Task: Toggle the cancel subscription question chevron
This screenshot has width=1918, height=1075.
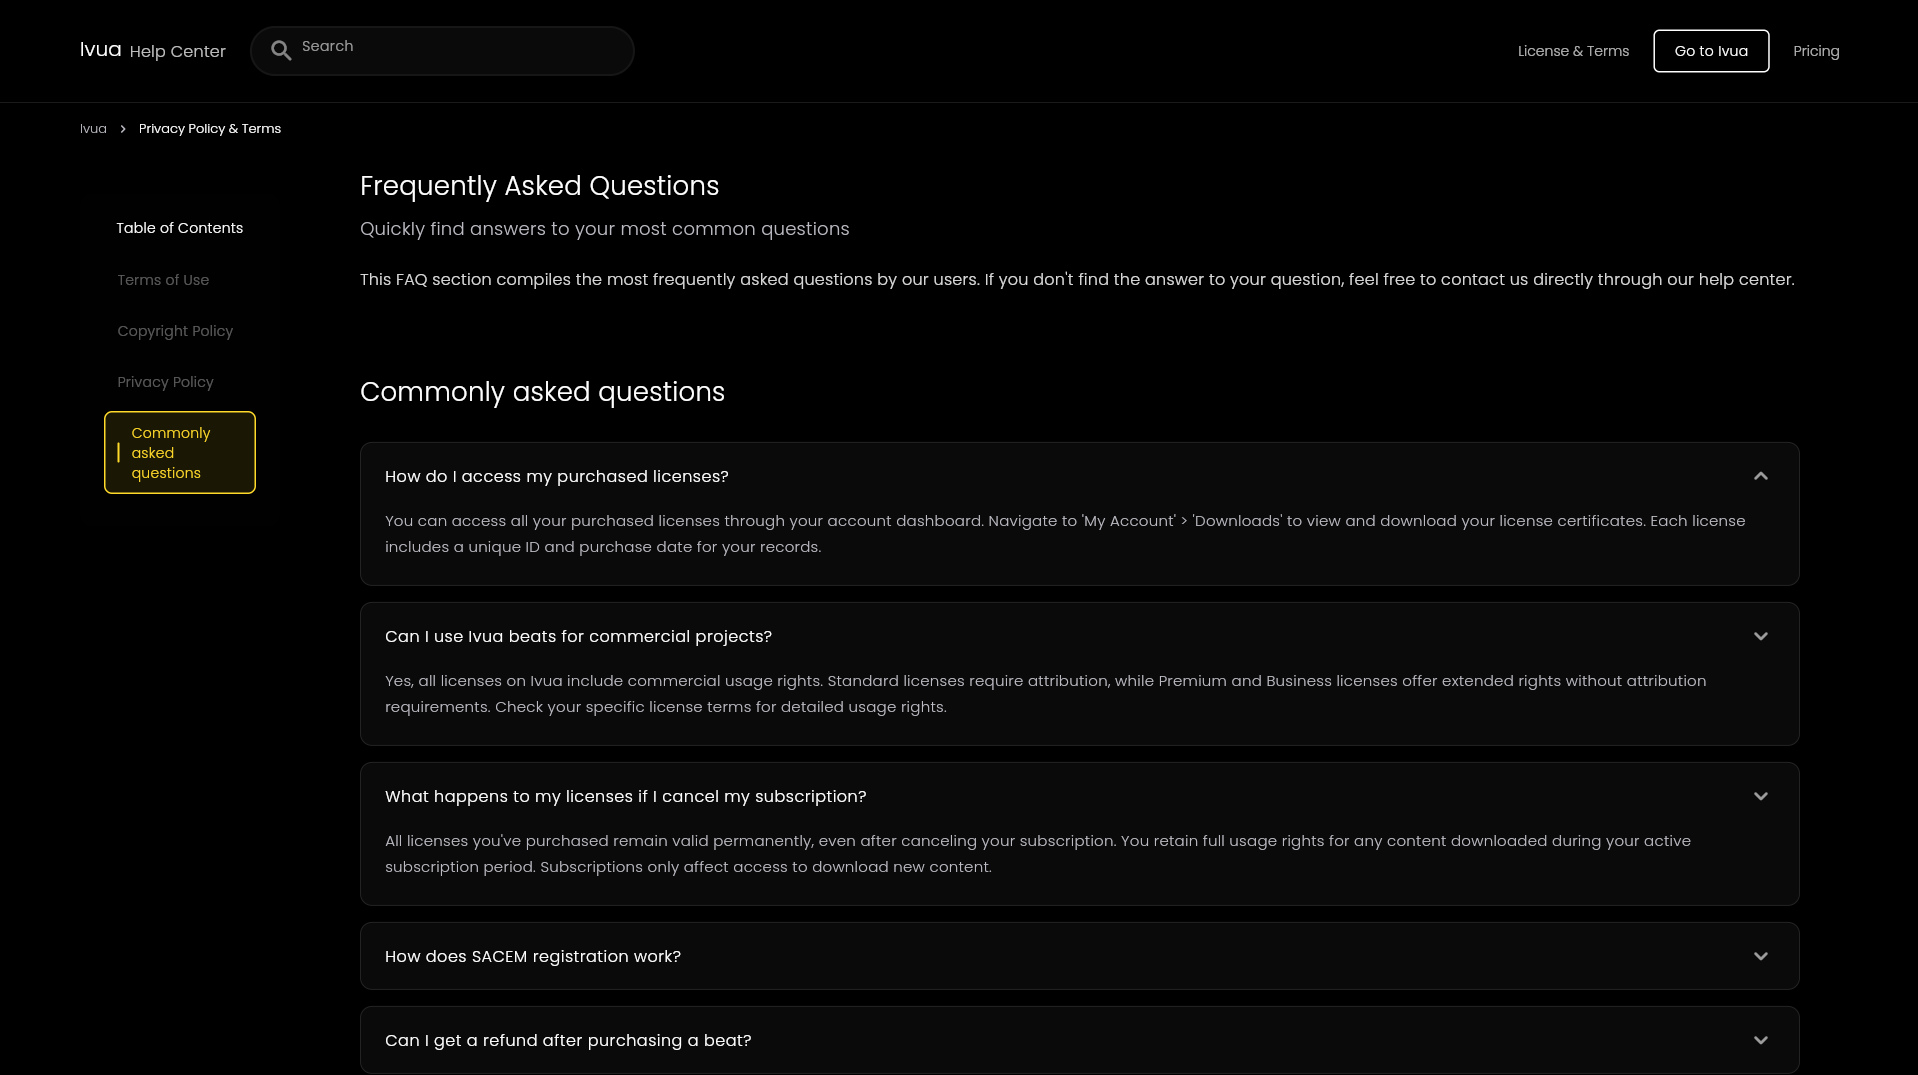Action: click(1761, 796)
